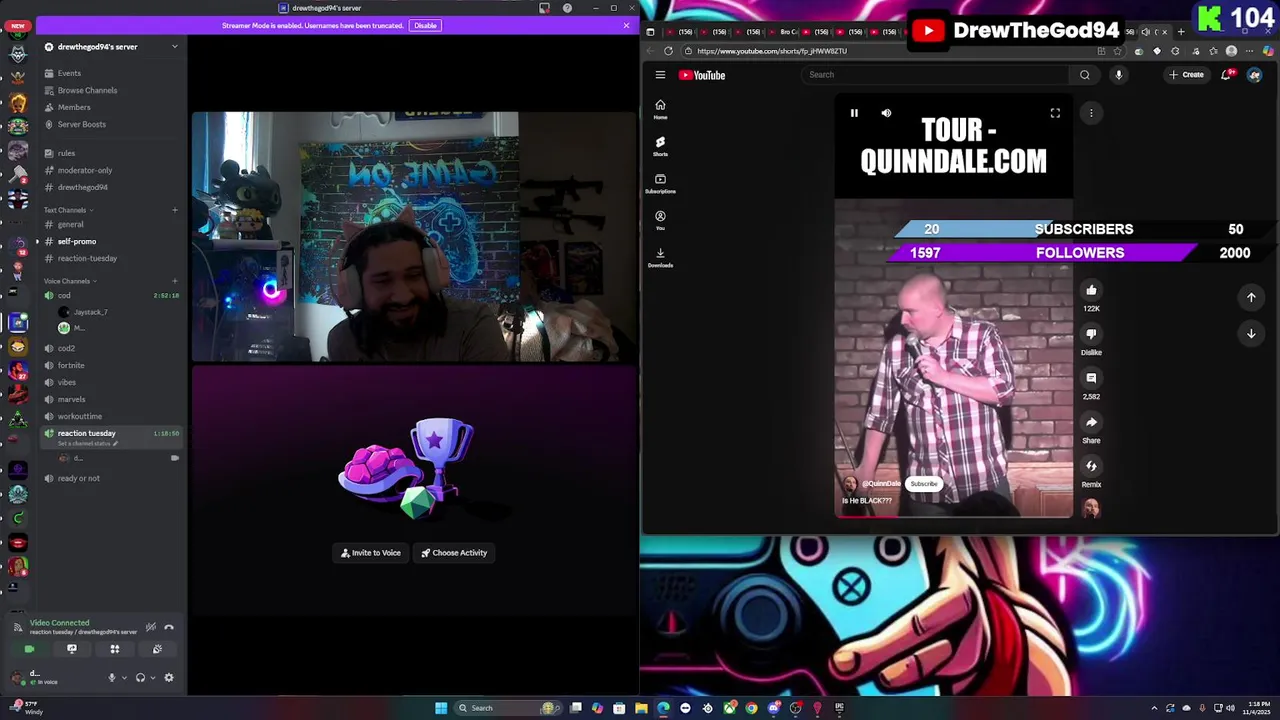Click Invite to Voice button
Image resolution: width=1280 pixels, height=720 pixels.
[x=370, y=553]
